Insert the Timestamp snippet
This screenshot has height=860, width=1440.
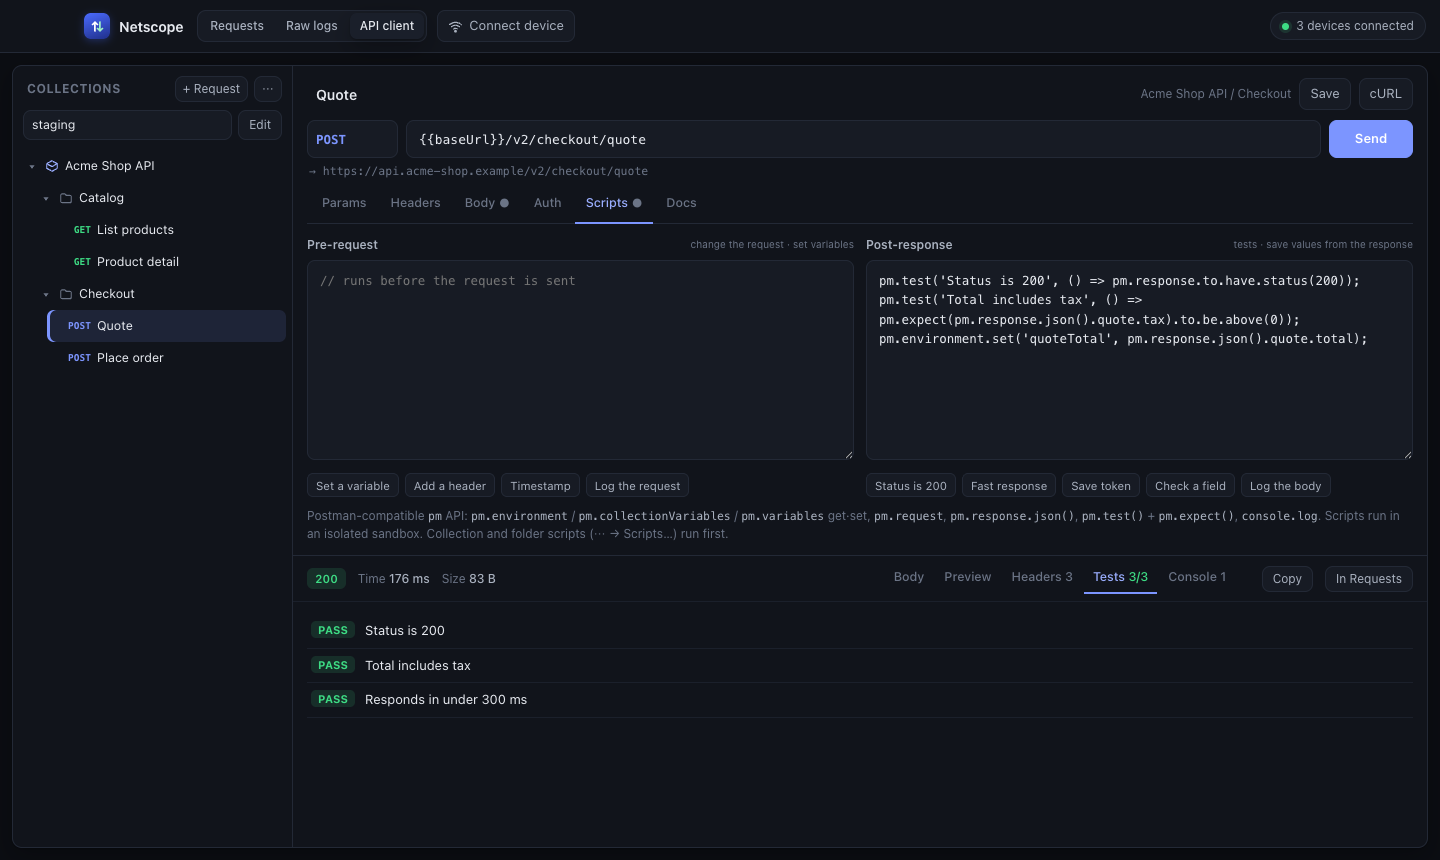tap(540, 486)
